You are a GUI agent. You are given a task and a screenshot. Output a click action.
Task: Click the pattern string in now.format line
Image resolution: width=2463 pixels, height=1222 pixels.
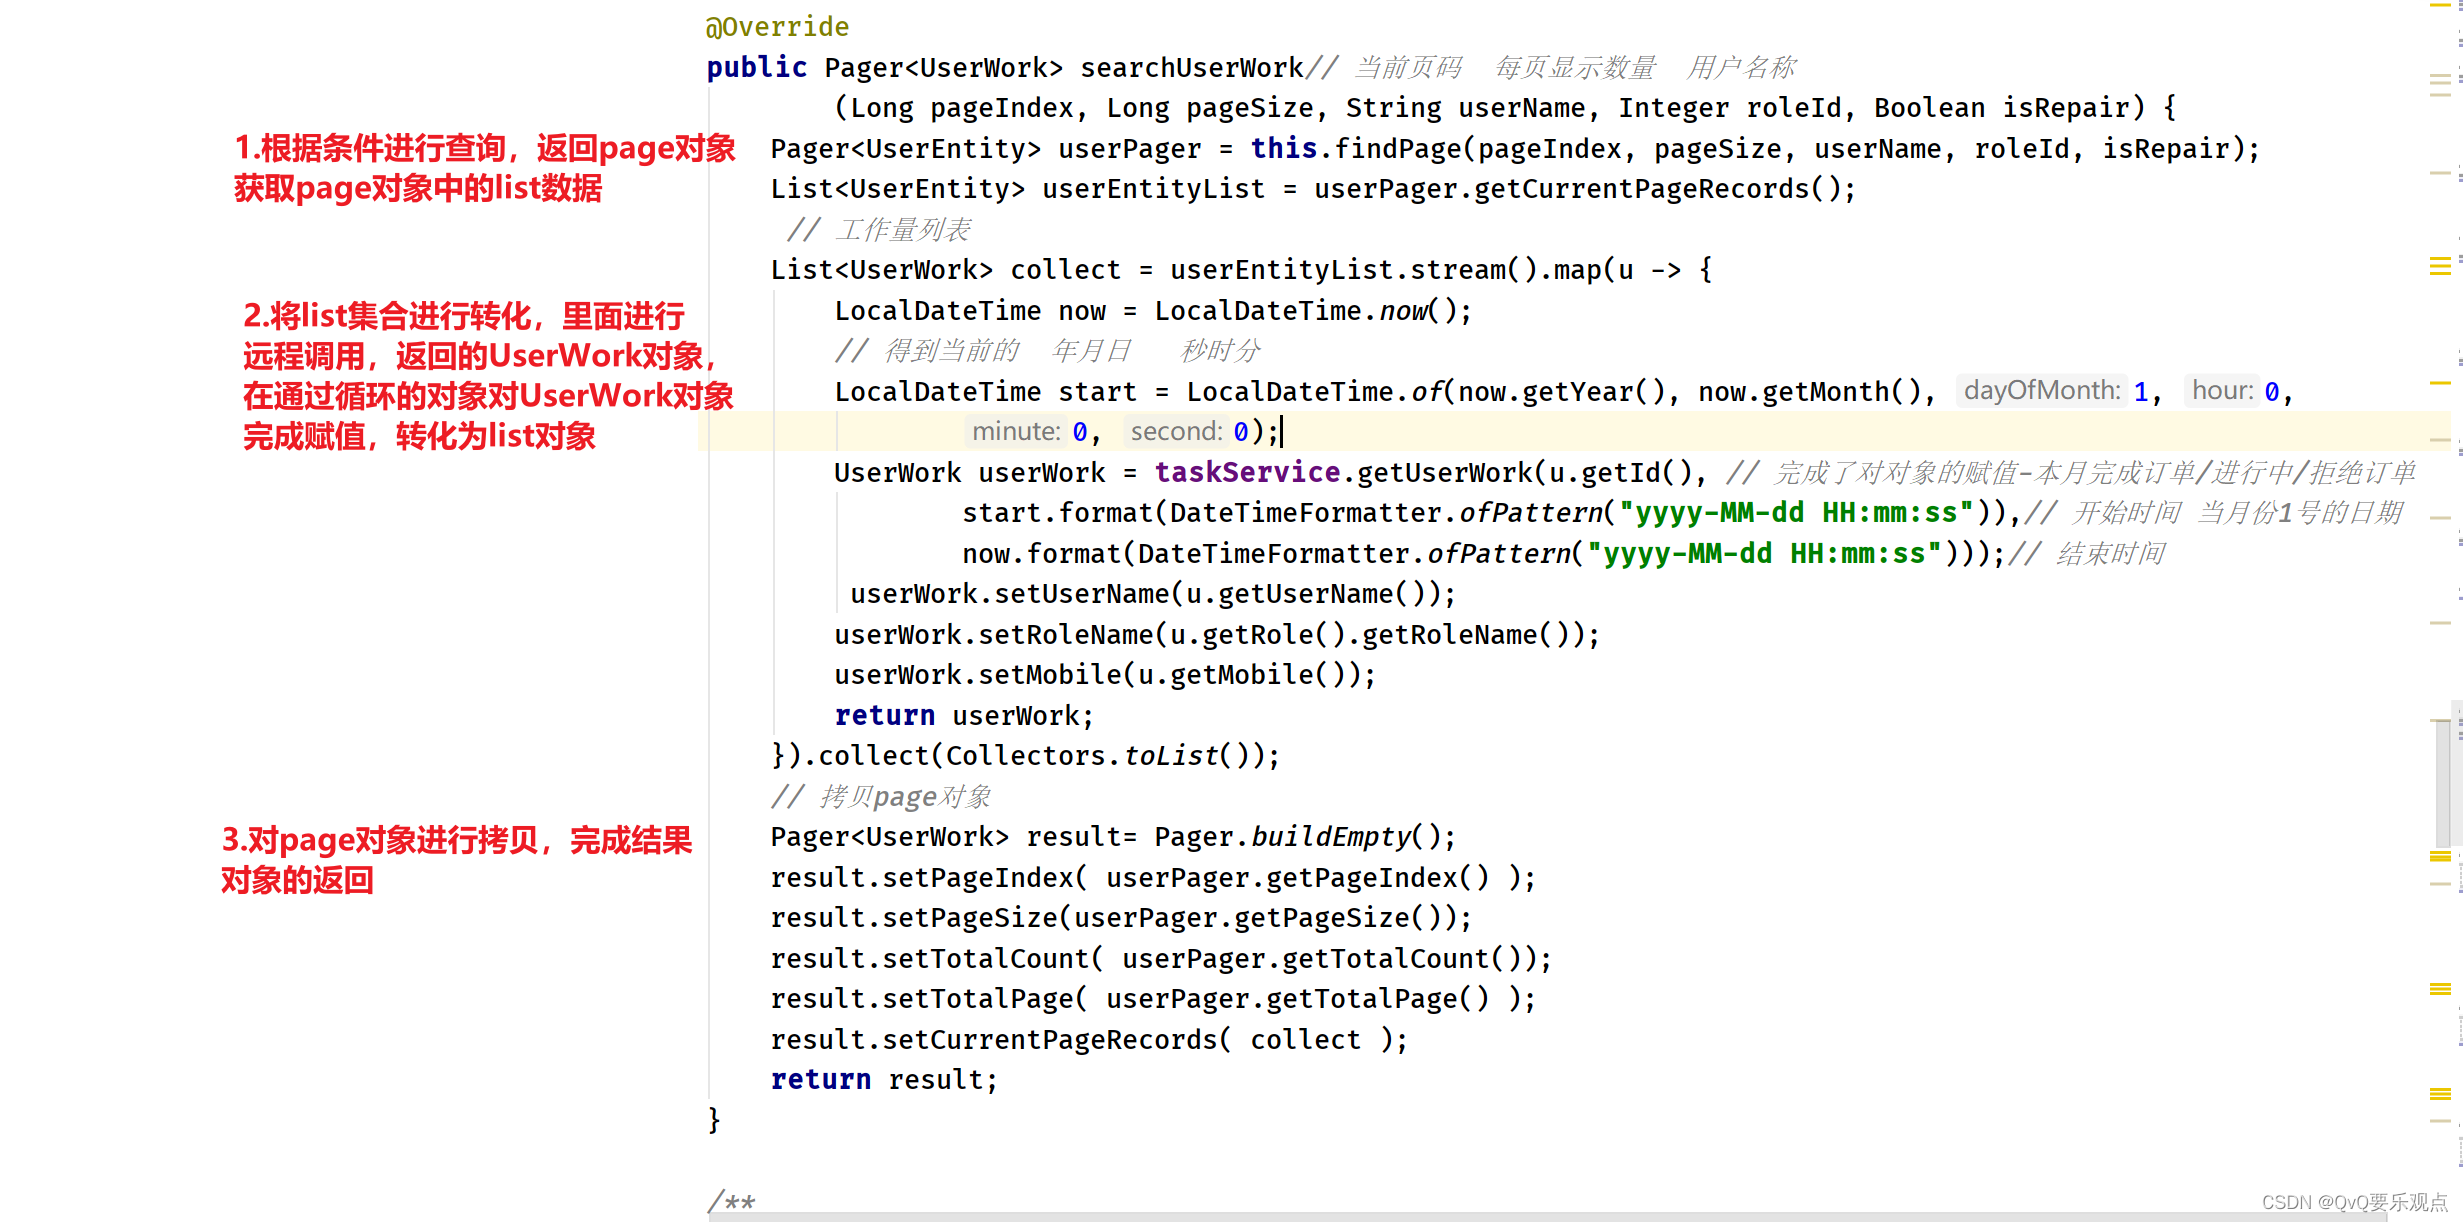point(1763,554)
